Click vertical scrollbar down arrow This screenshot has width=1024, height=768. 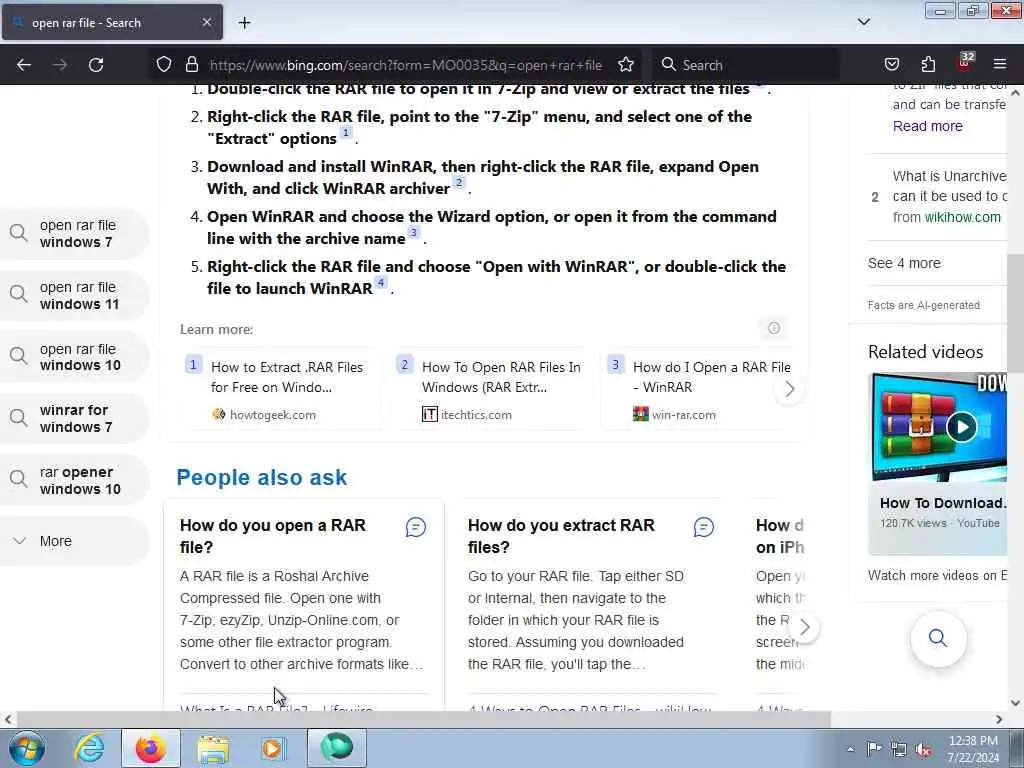coord(1015,703)
